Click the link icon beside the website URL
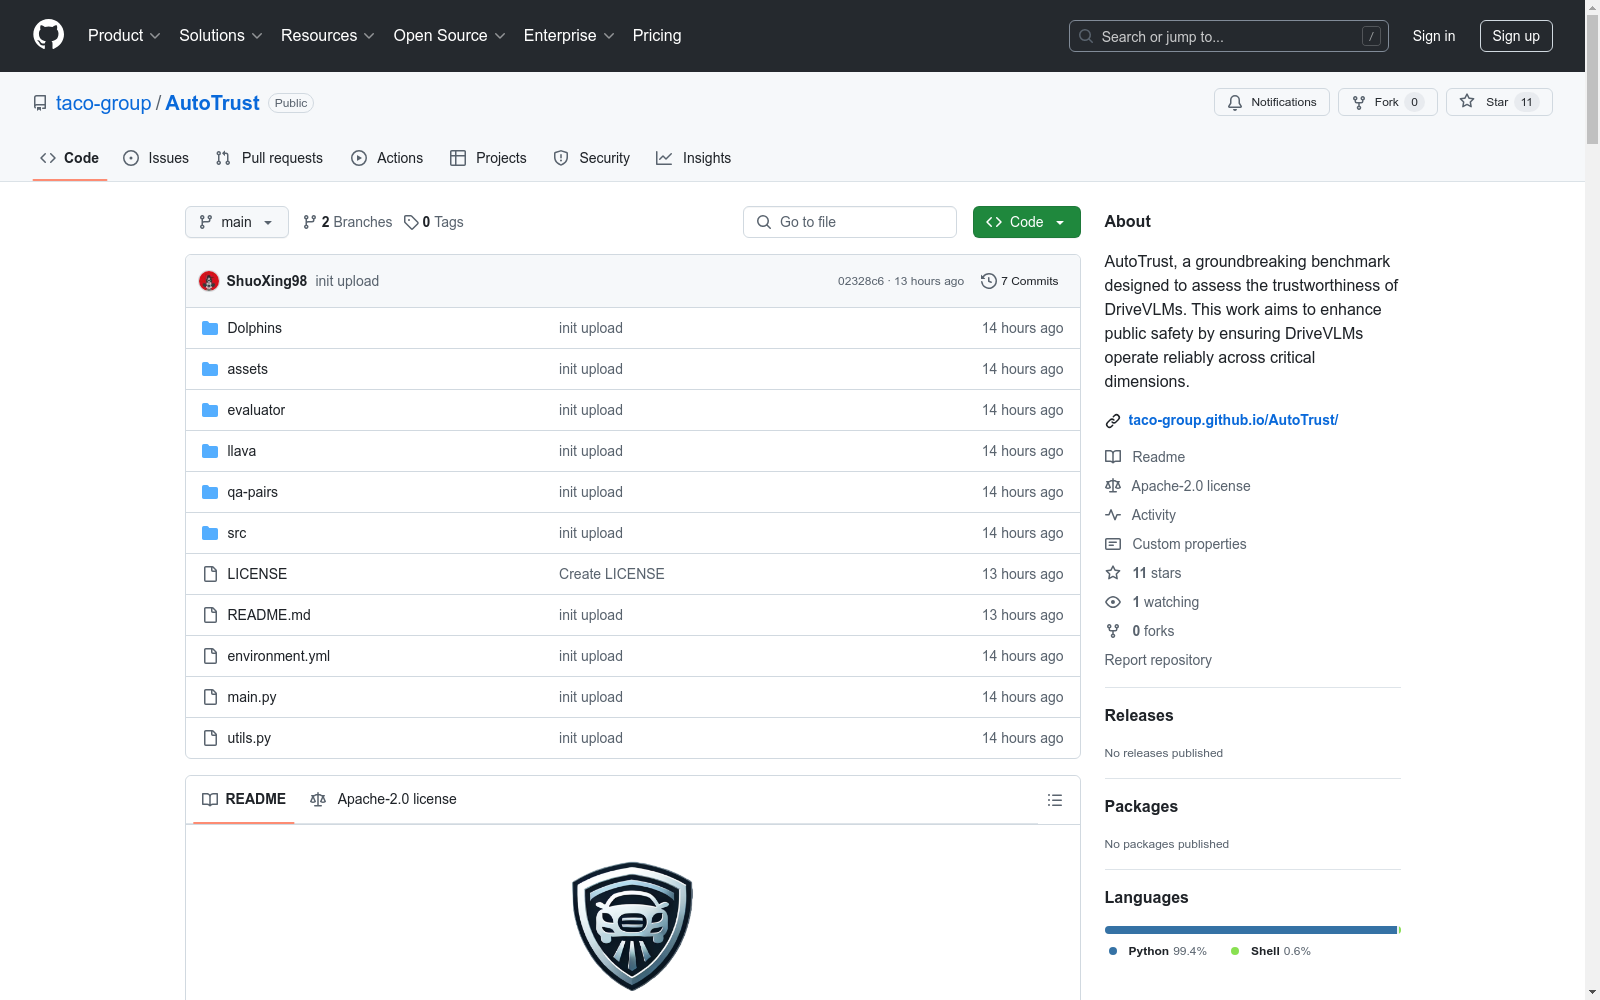 (x=1112, y=421)
